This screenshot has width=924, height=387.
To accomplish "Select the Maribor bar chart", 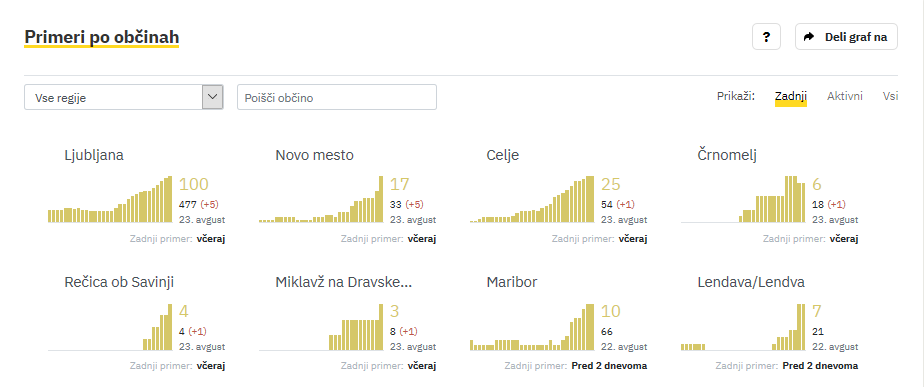I will click(x=532, y=327).
